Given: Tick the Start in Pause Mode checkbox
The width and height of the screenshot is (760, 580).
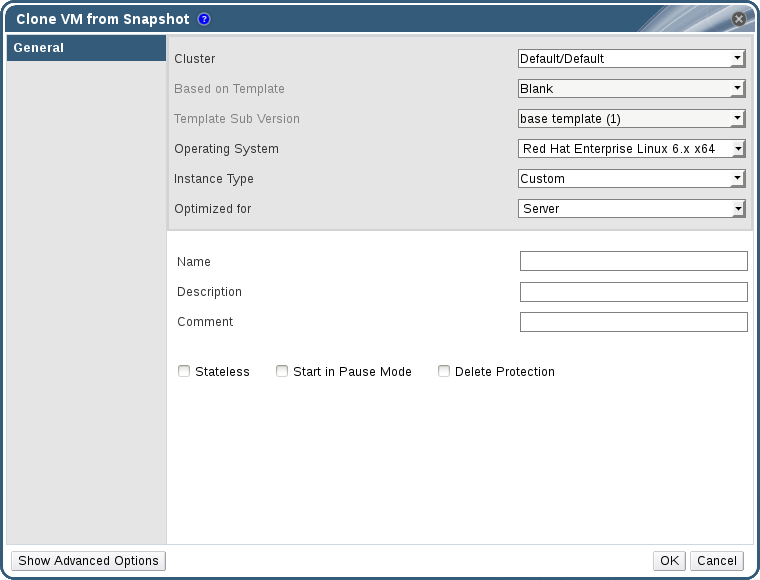Looking at the screenshot, I should point(282,371).
